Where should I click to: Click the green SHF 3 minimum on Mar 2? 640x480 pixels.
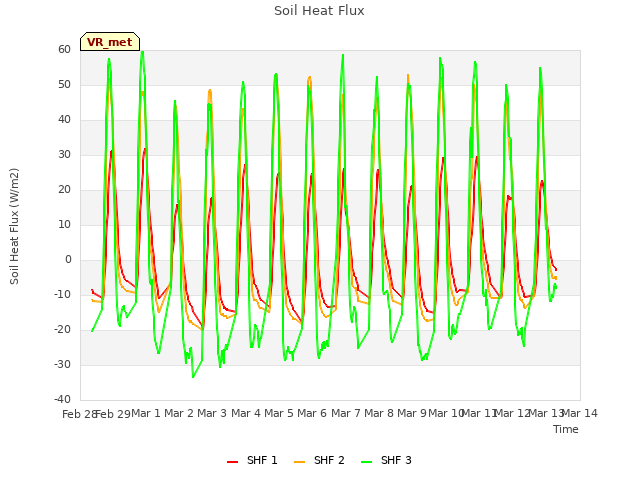click(x=193, y=377)
